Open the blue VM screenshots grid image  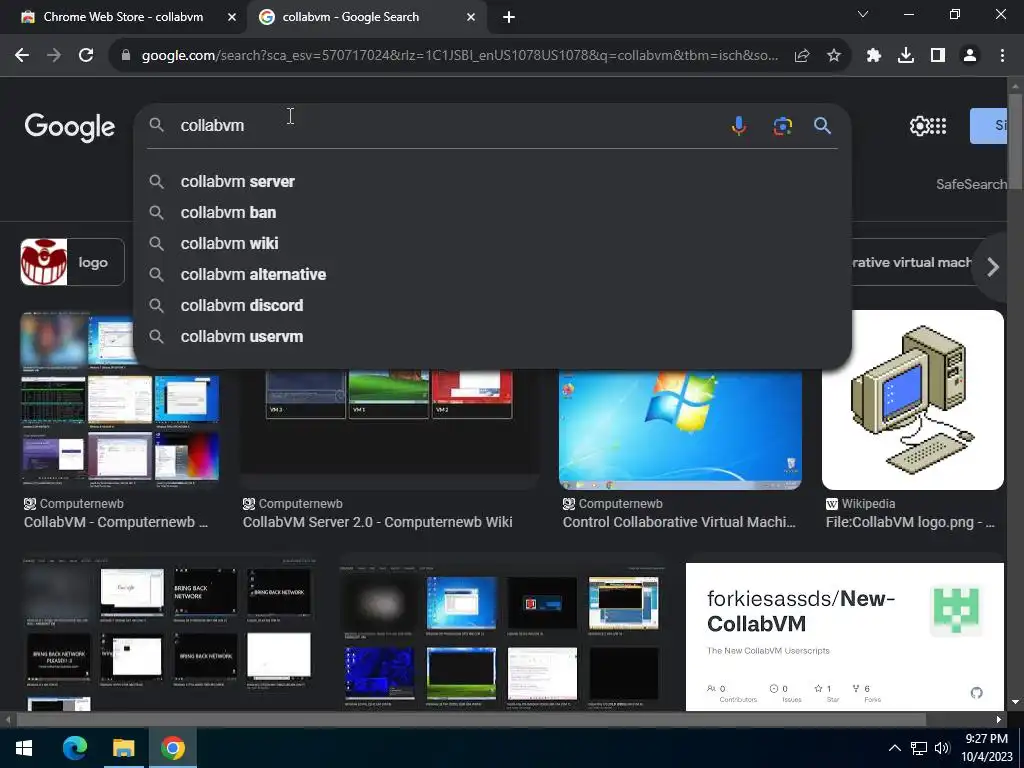(502, 637)
